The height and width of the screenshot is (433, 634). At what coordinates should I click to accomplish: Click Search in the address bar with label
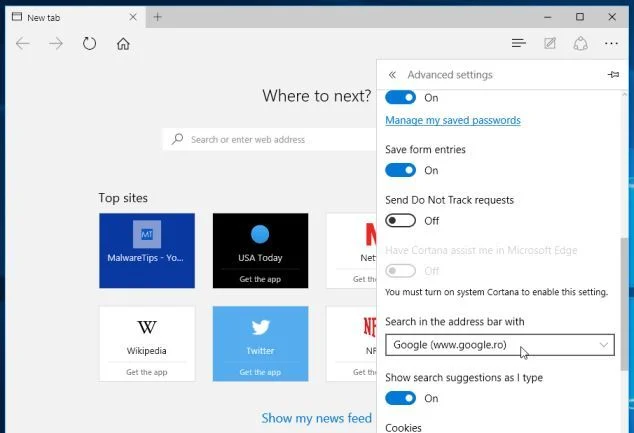click(x=454, y=321)
